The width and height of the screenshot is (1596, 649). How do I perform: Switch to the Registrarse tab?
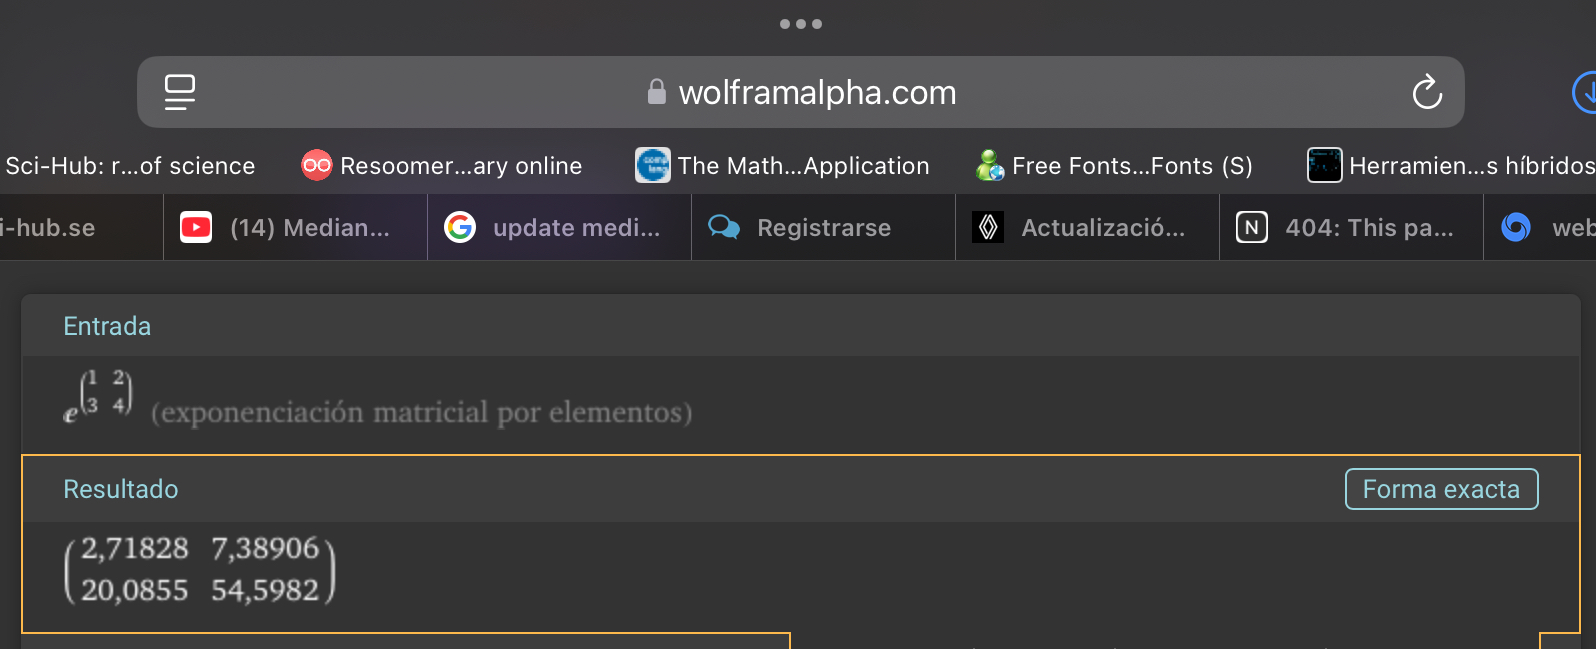(823, 228)
